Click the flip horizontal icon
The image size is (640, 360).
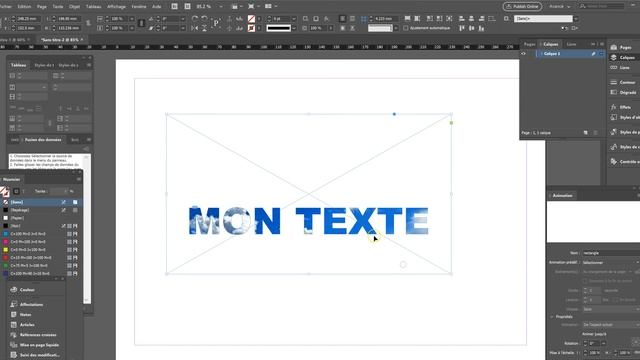[x=195, y=28]
